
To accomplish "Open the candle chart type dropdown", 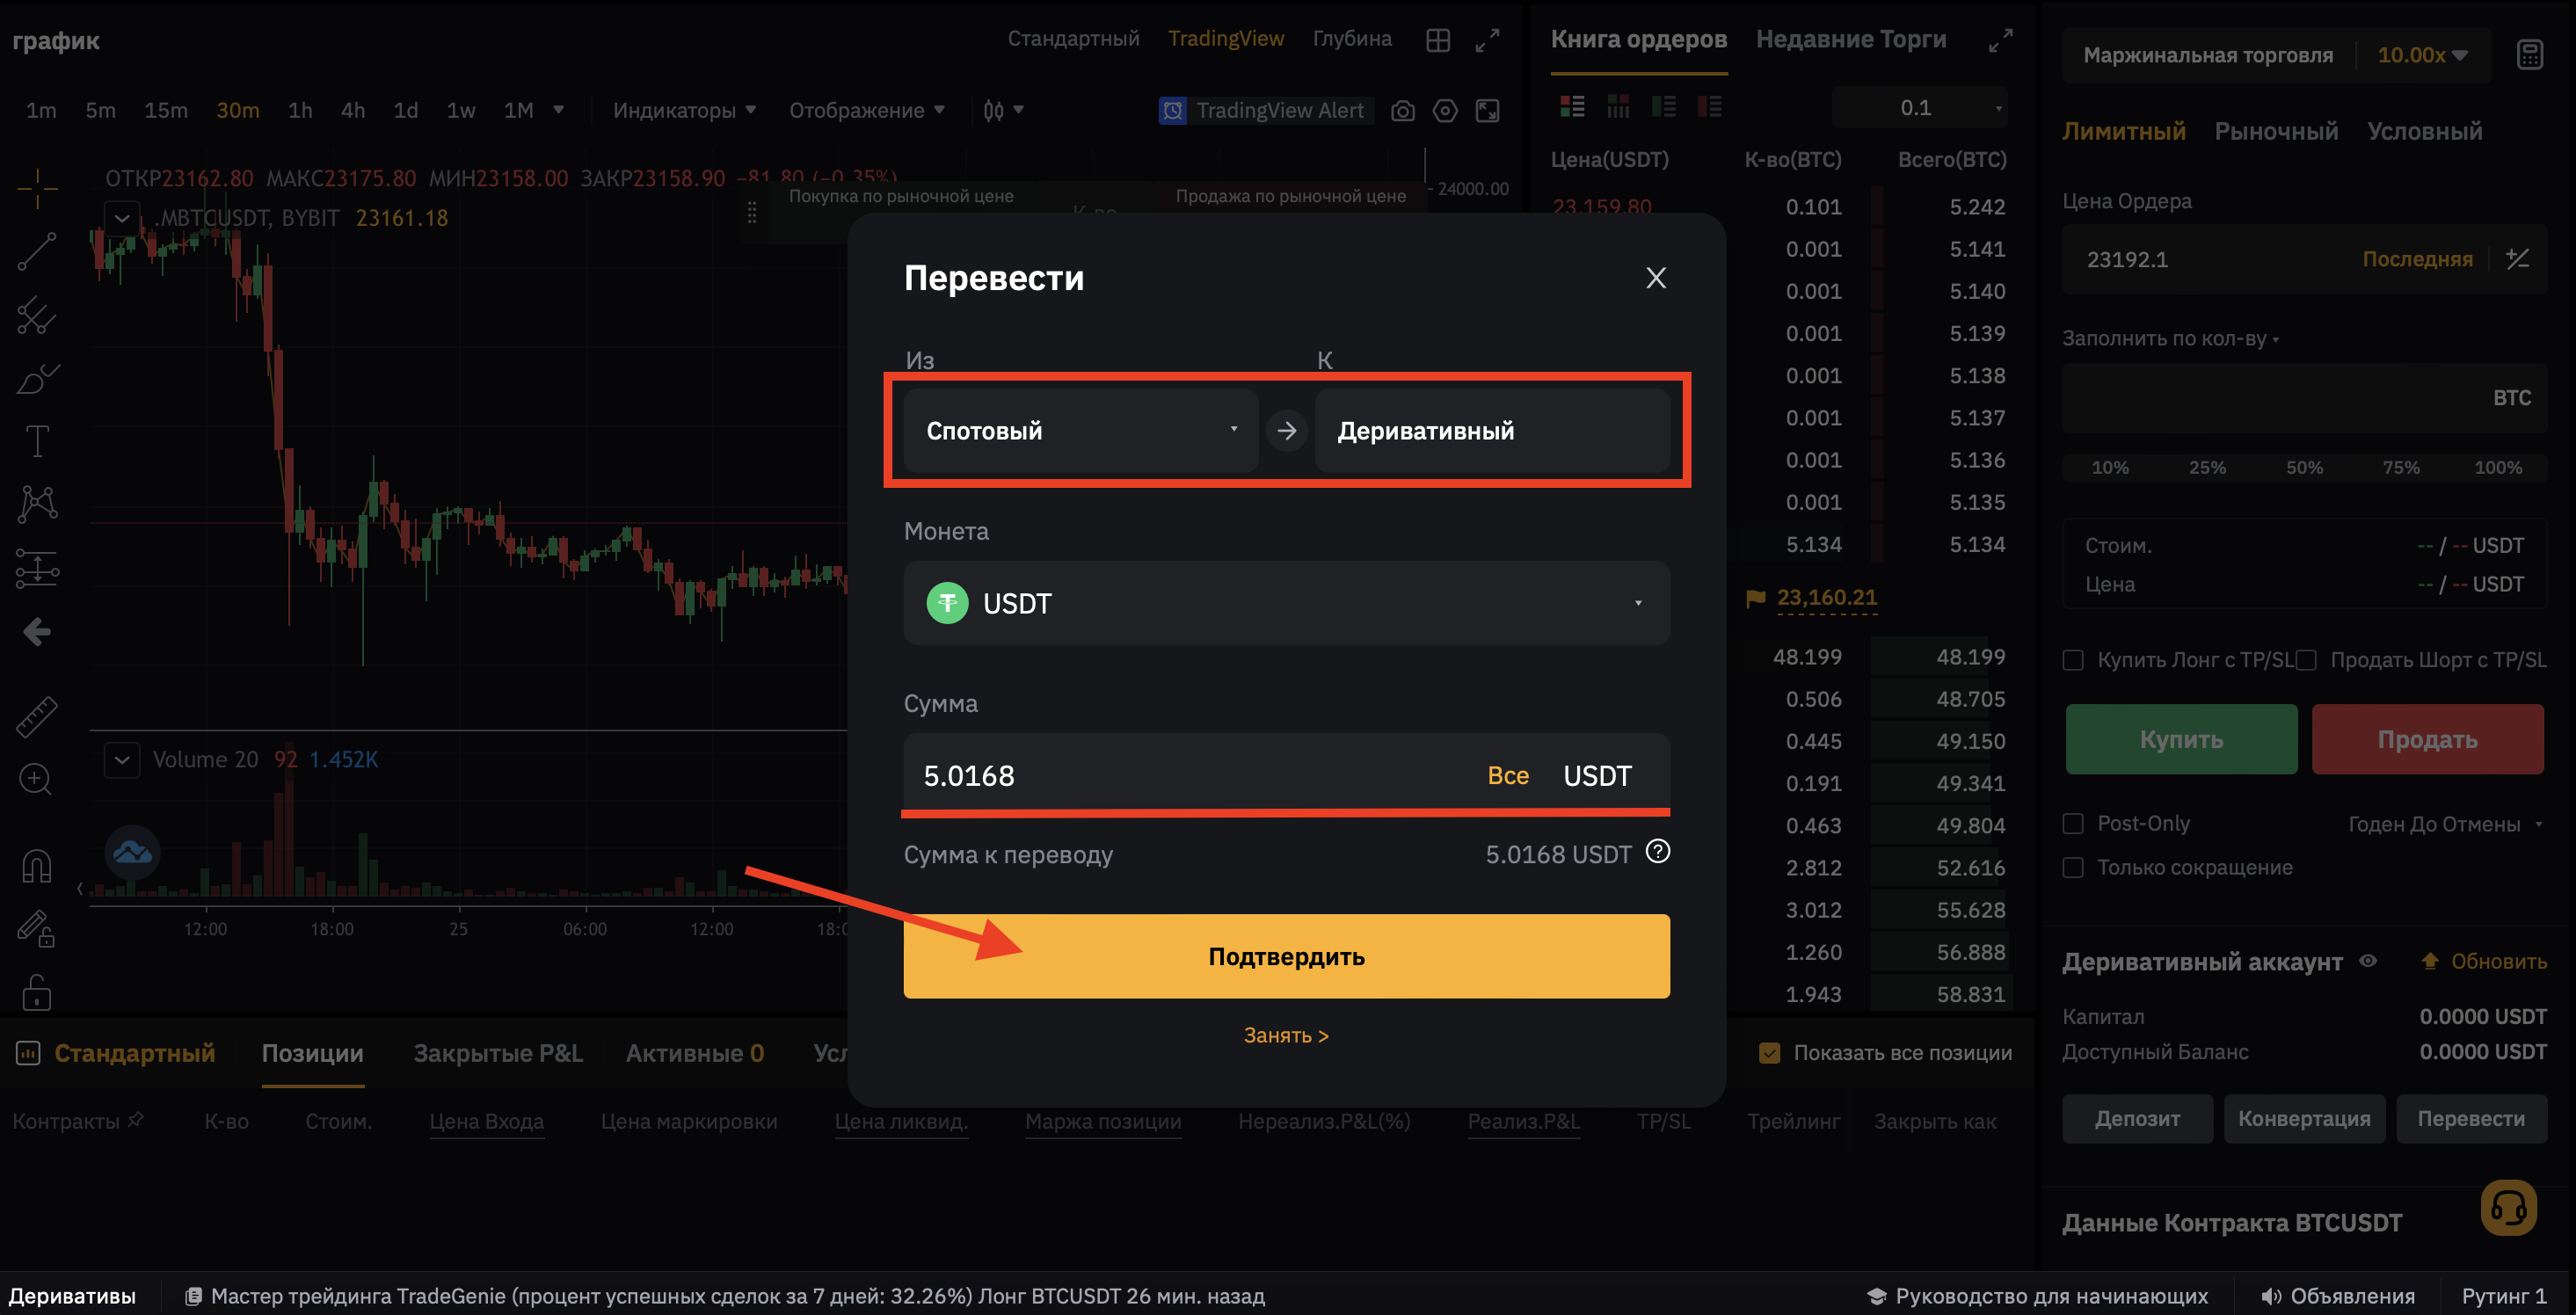I will [1003, 110].
